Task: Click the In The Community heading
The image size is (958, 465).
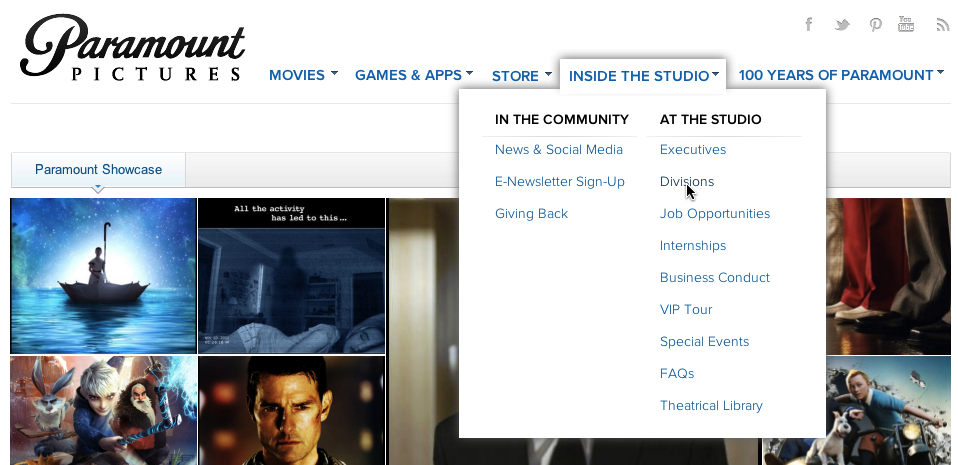Action: click(561, 119)
